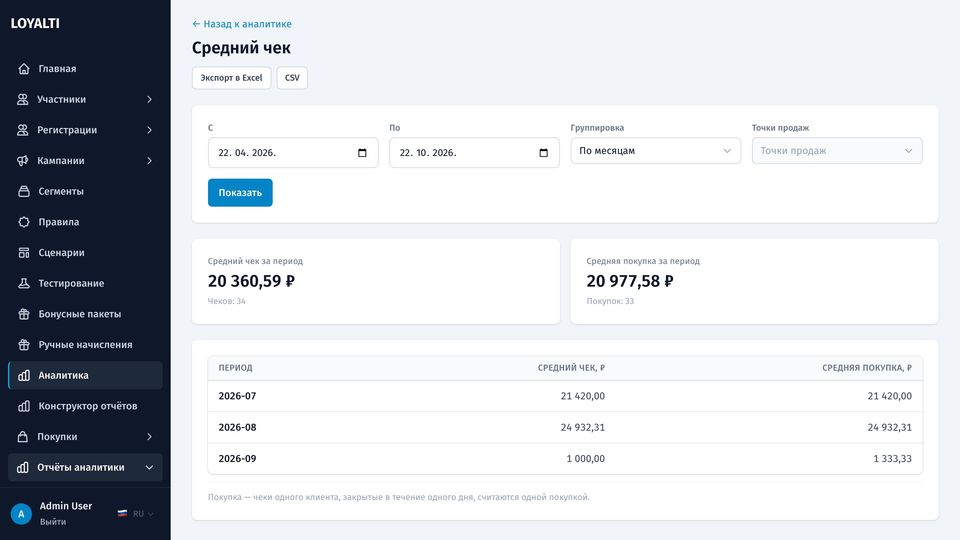Screen dimensions: 960x540
Task: Click the Конструктор отчётов chart icon
Action: (x=24, y=406)
